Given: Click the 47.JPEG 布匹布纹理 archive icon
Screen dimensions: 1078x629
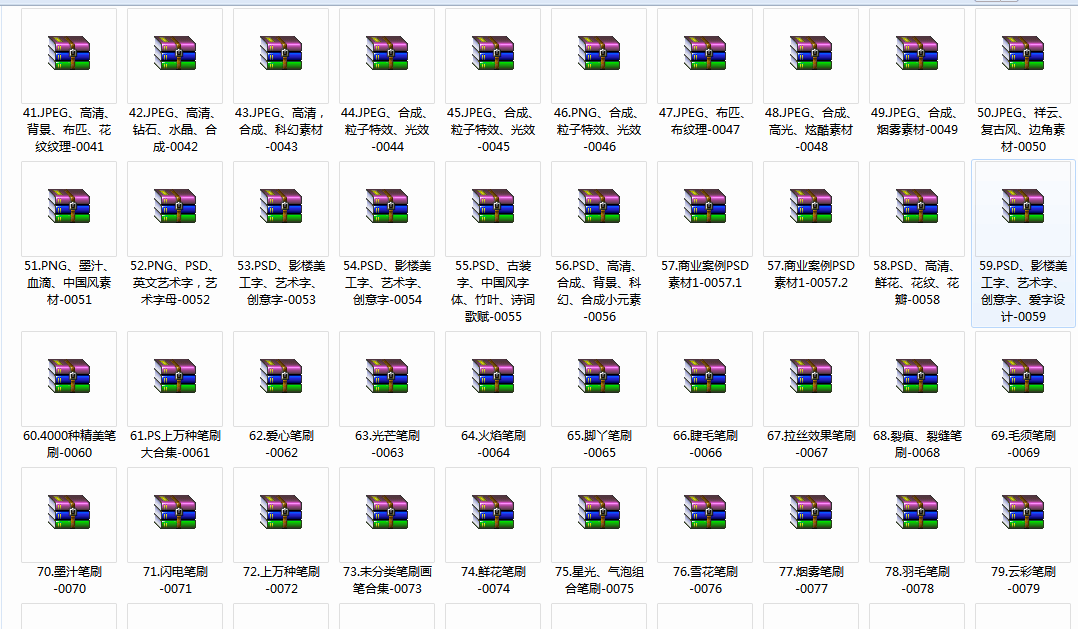Looking at the screenshot, I should coord(704,55).
